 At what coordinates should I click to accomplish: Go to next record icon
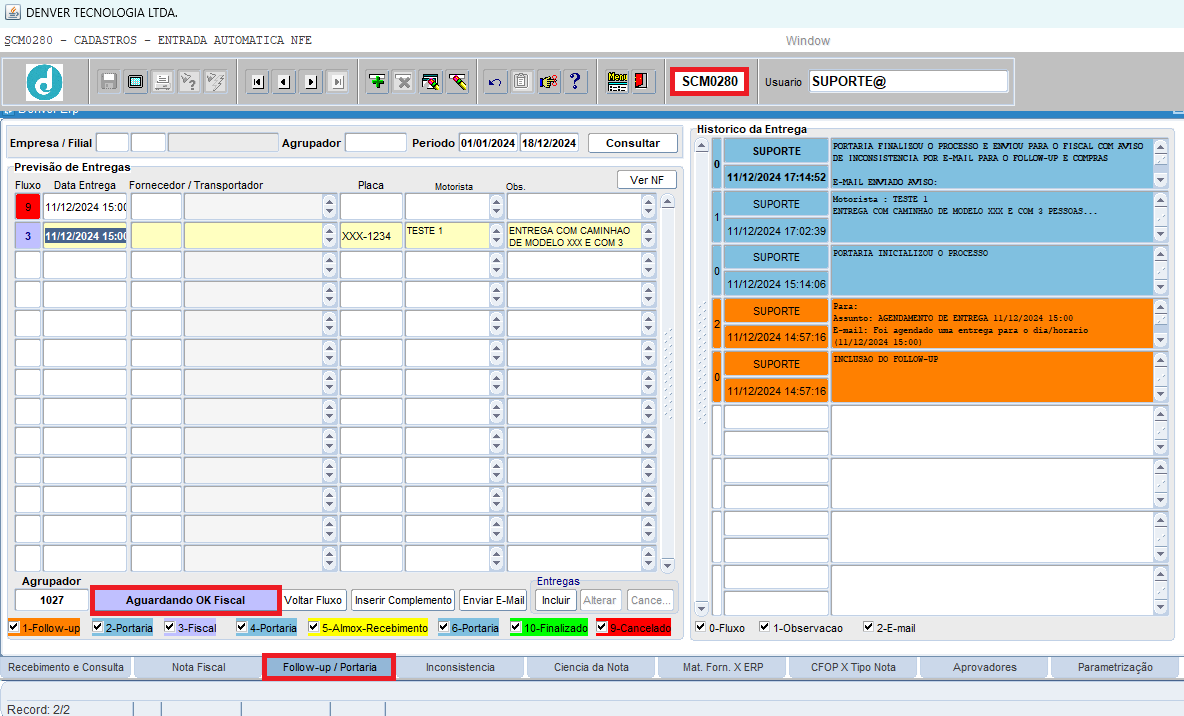pyautogui.click(x=311, y=82)
